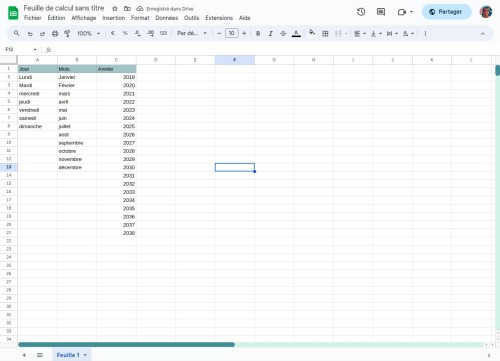Open vertical align dropdown
This screenshot has height=361, width=500.
[376, 33]
